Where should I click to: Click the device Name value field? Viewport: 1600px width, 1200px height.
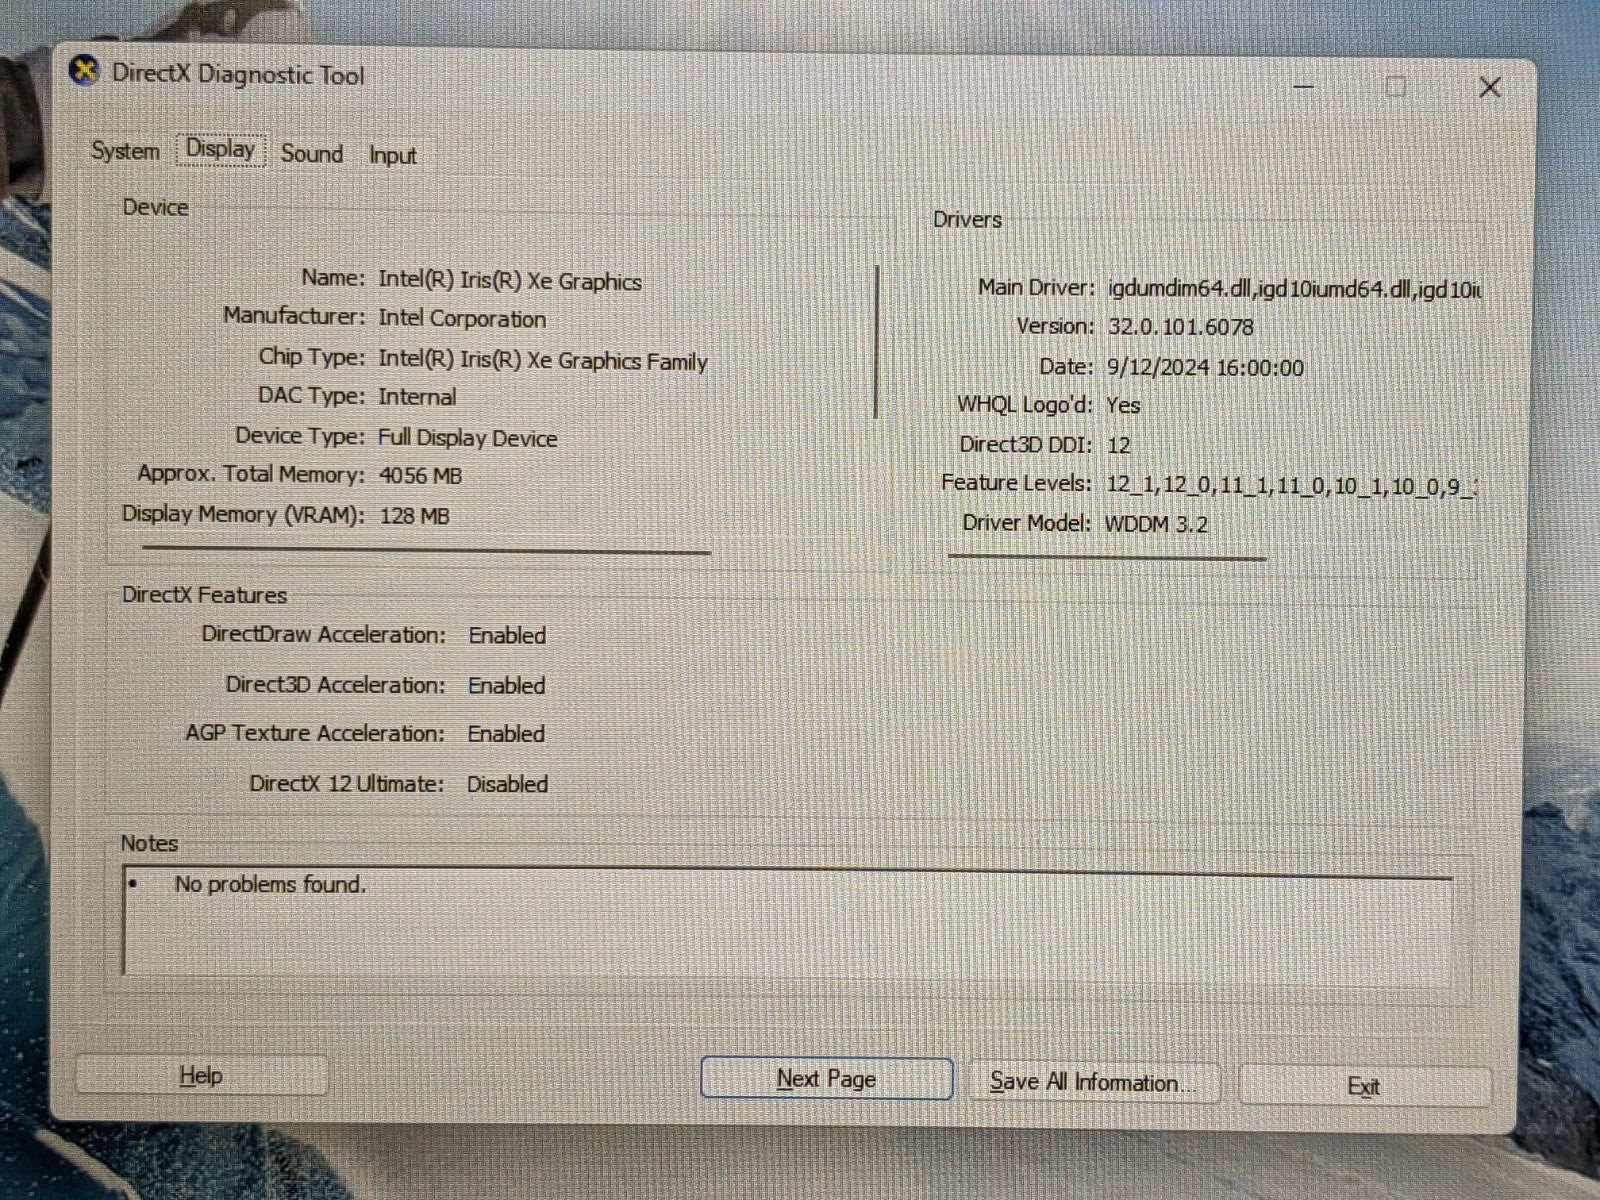pos(509,280)
